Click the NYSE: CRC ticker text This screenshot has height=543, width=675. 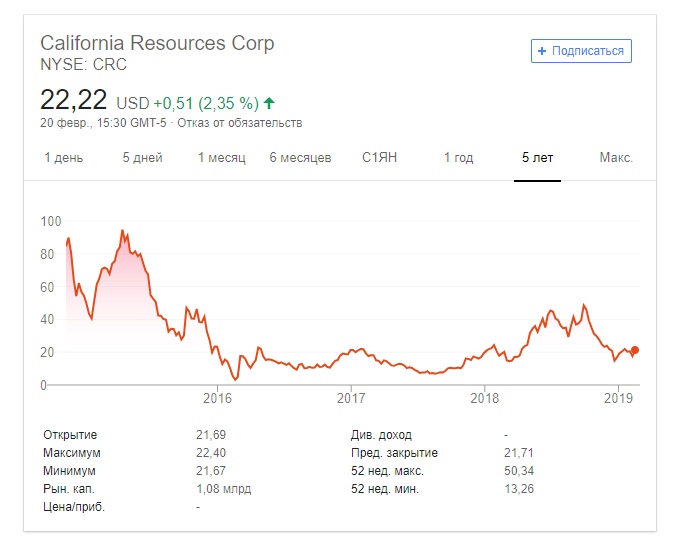pyautogui.click(x=83, y=65)
